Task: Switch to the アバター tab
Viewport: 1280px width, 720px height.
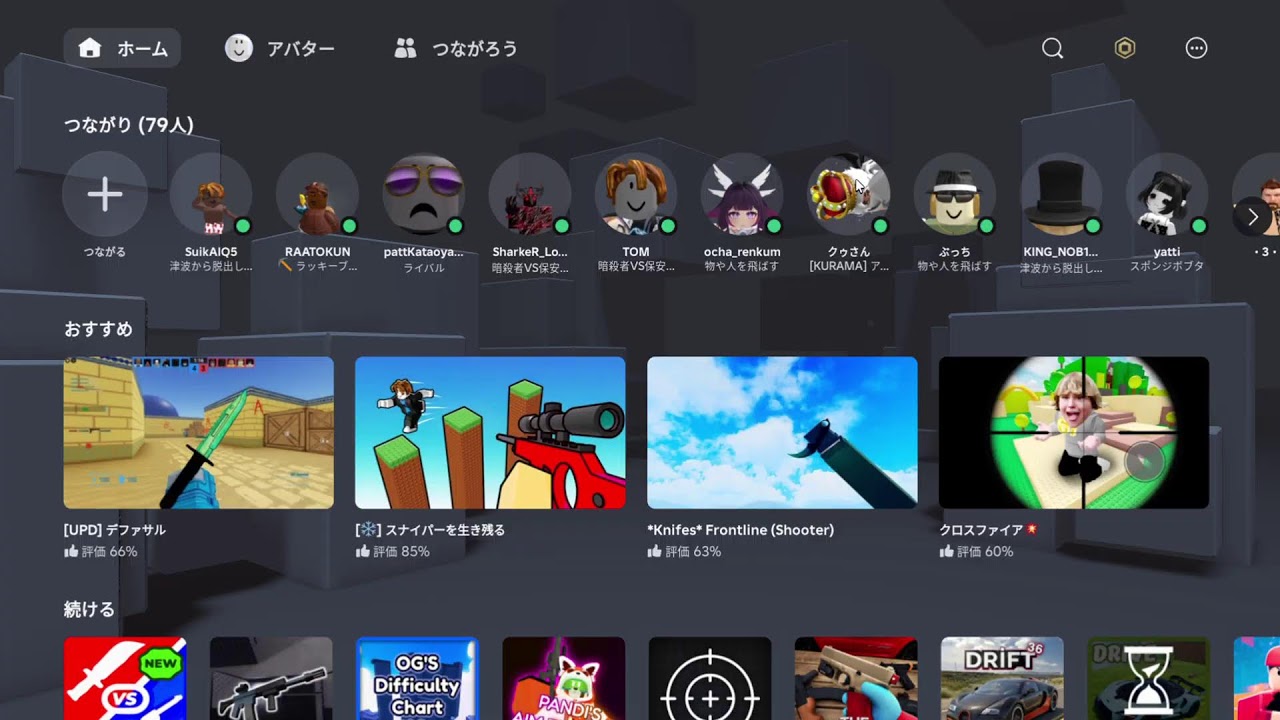Action: pyautogui.click(x=279, y=48)
